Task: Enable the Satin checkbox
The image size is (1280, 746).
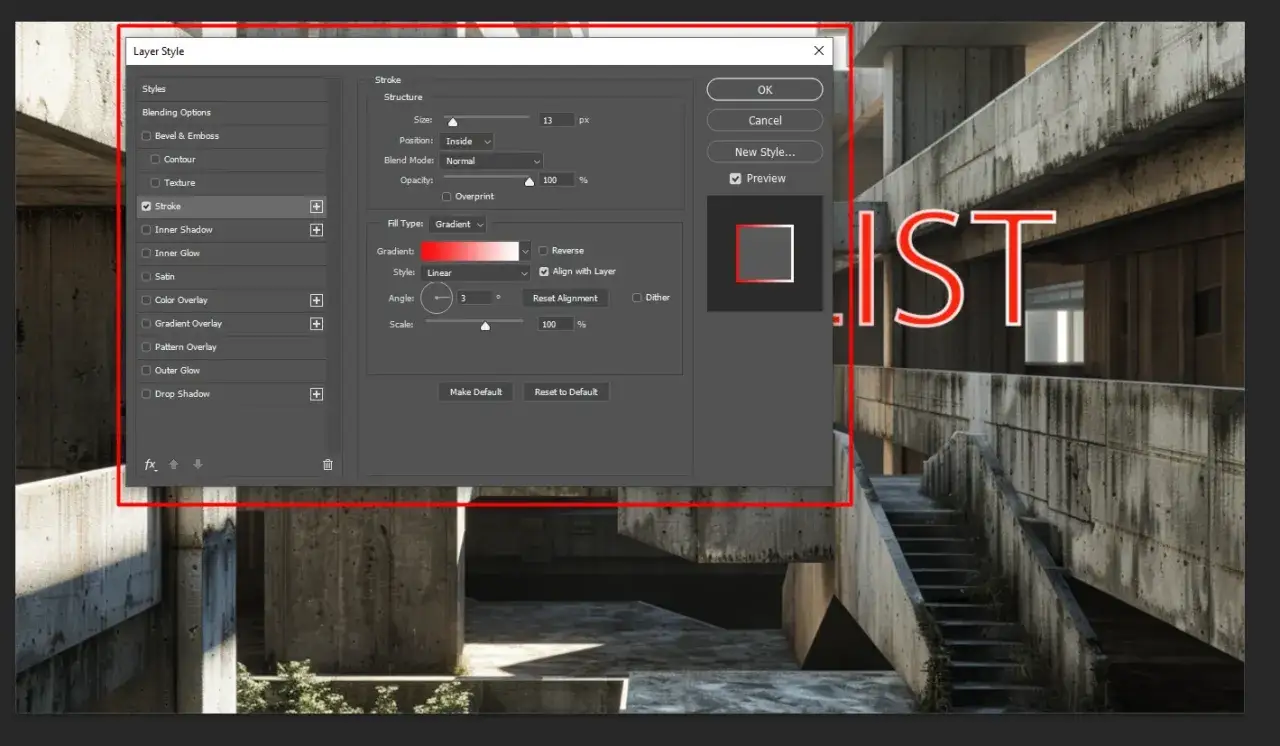Action: coord(147,277)
